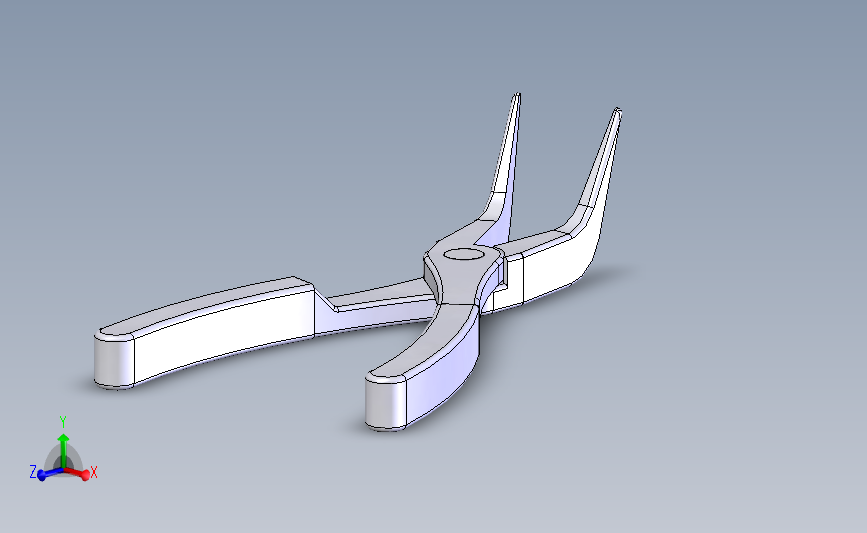Click the green Y axis arrow of the triad
The image size is (867, 533).
pos(64,450)
